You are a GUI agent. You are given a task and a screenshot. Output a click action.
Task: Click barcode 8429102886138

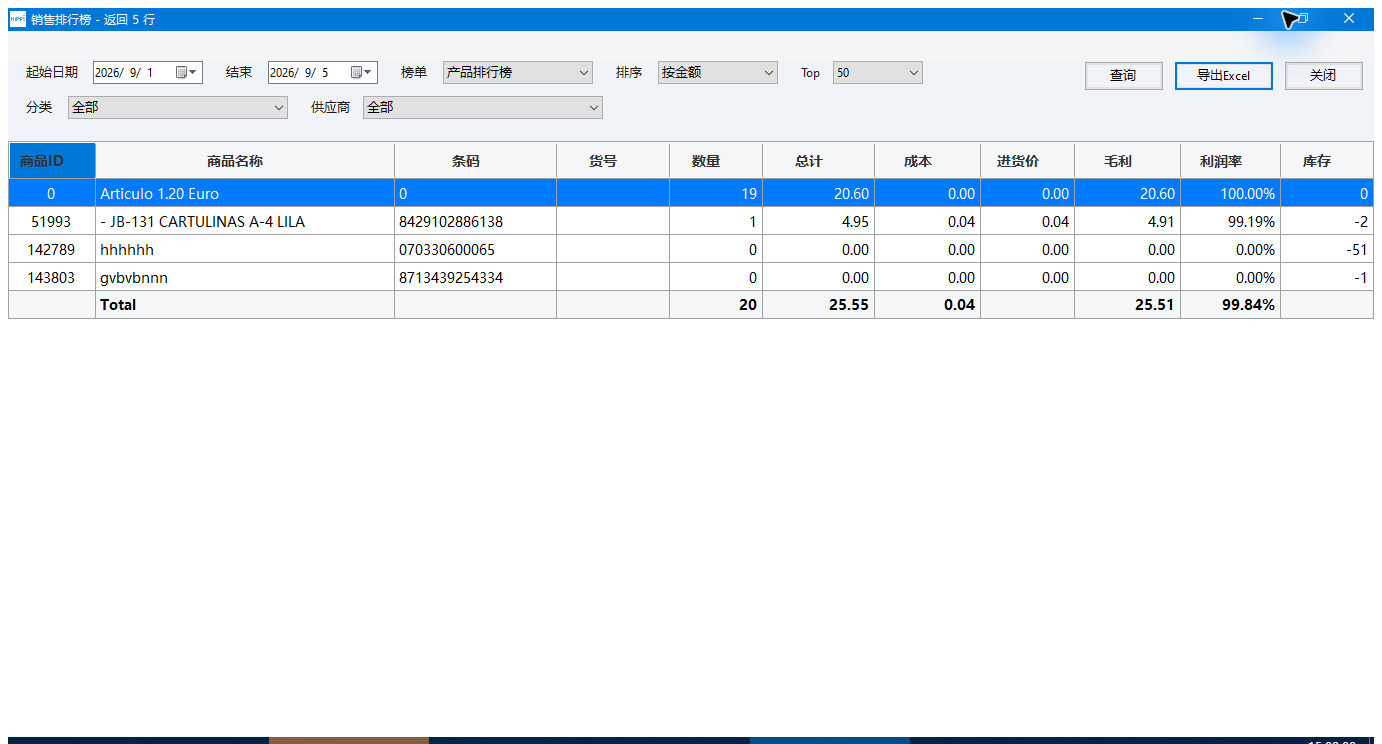pyautogui.click(x=451, y=222)
